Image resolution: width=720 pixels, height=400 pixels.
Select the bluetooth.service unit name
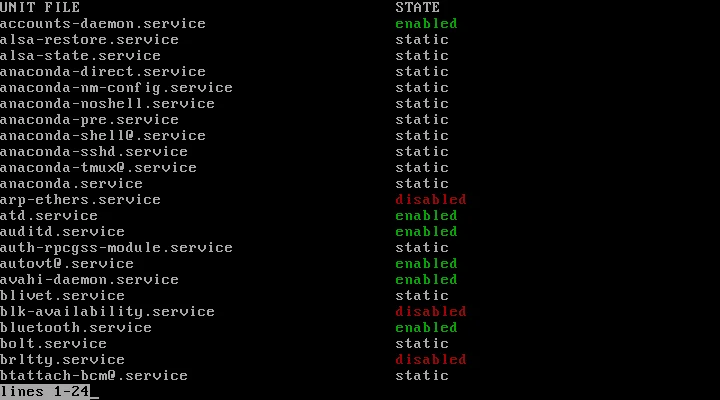[76, 328]
